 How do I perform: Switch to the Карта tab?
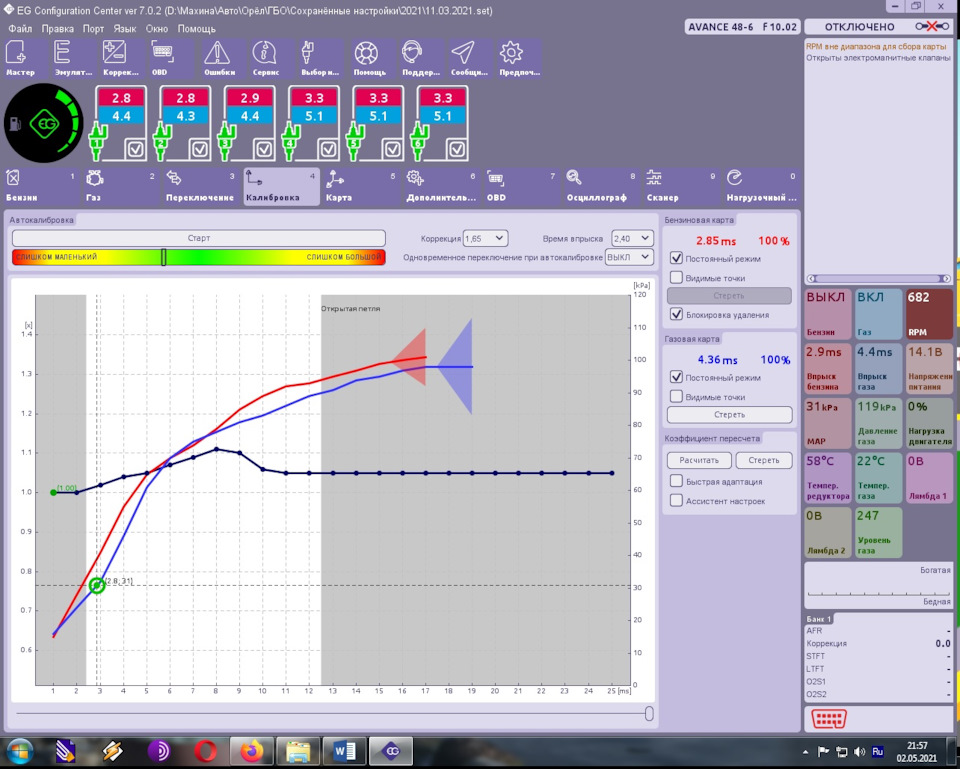click(x=360, y=187)
